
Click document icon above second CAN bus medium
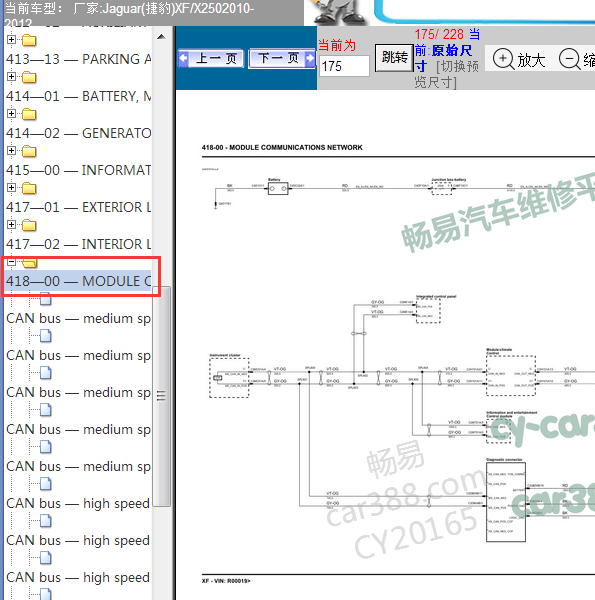pyautogui.click(x=46, y=336)
